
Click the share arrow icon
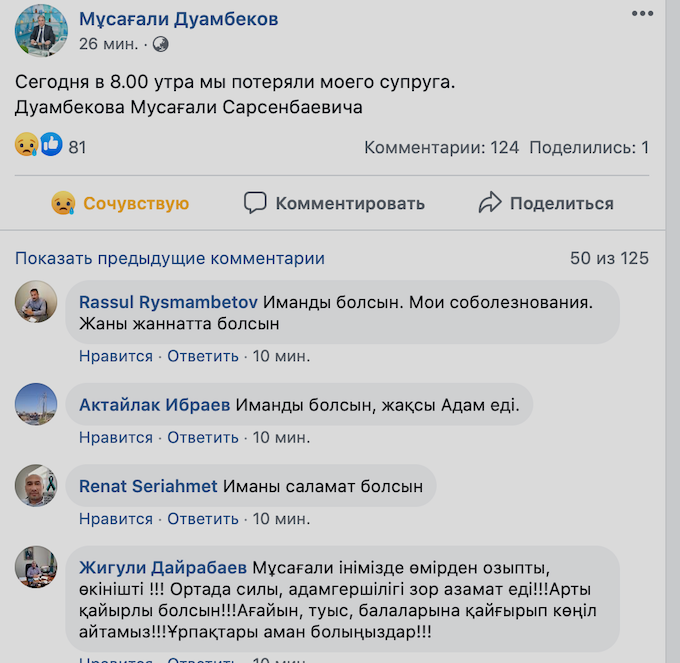point(490,203)
